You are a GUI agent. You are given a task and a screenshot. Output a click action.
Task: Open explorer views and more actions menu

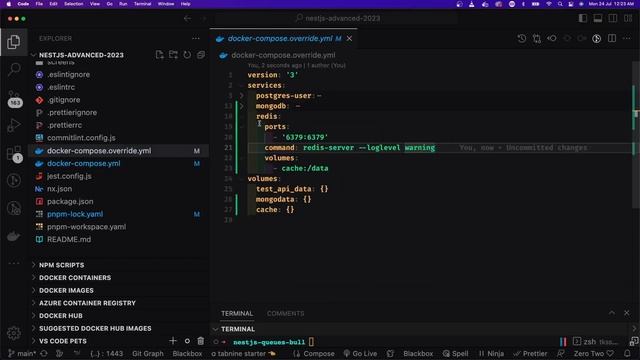(196, 38)
